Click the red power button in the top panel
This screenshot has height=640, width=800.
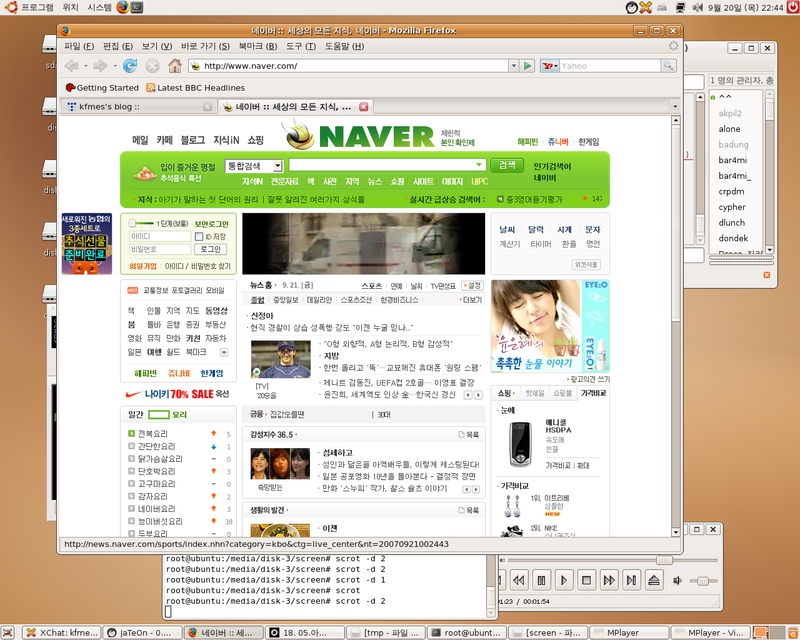tap(792, 7)
